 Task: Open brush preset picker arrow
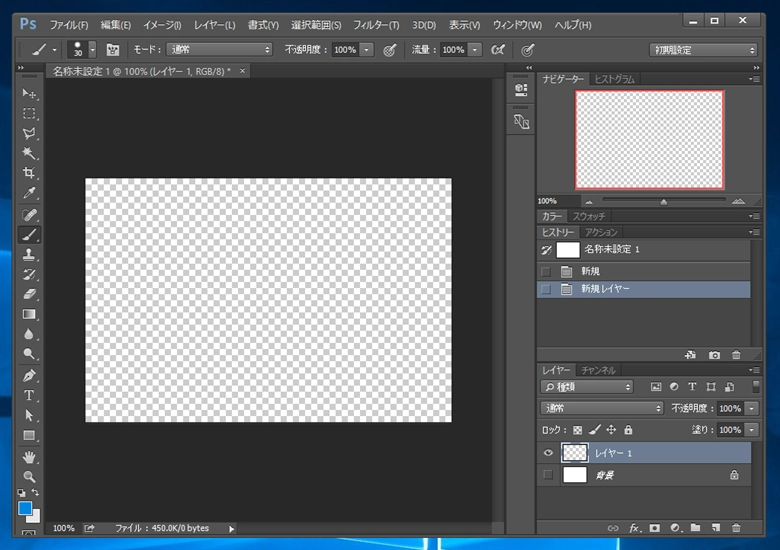click(x=93, y=50)
